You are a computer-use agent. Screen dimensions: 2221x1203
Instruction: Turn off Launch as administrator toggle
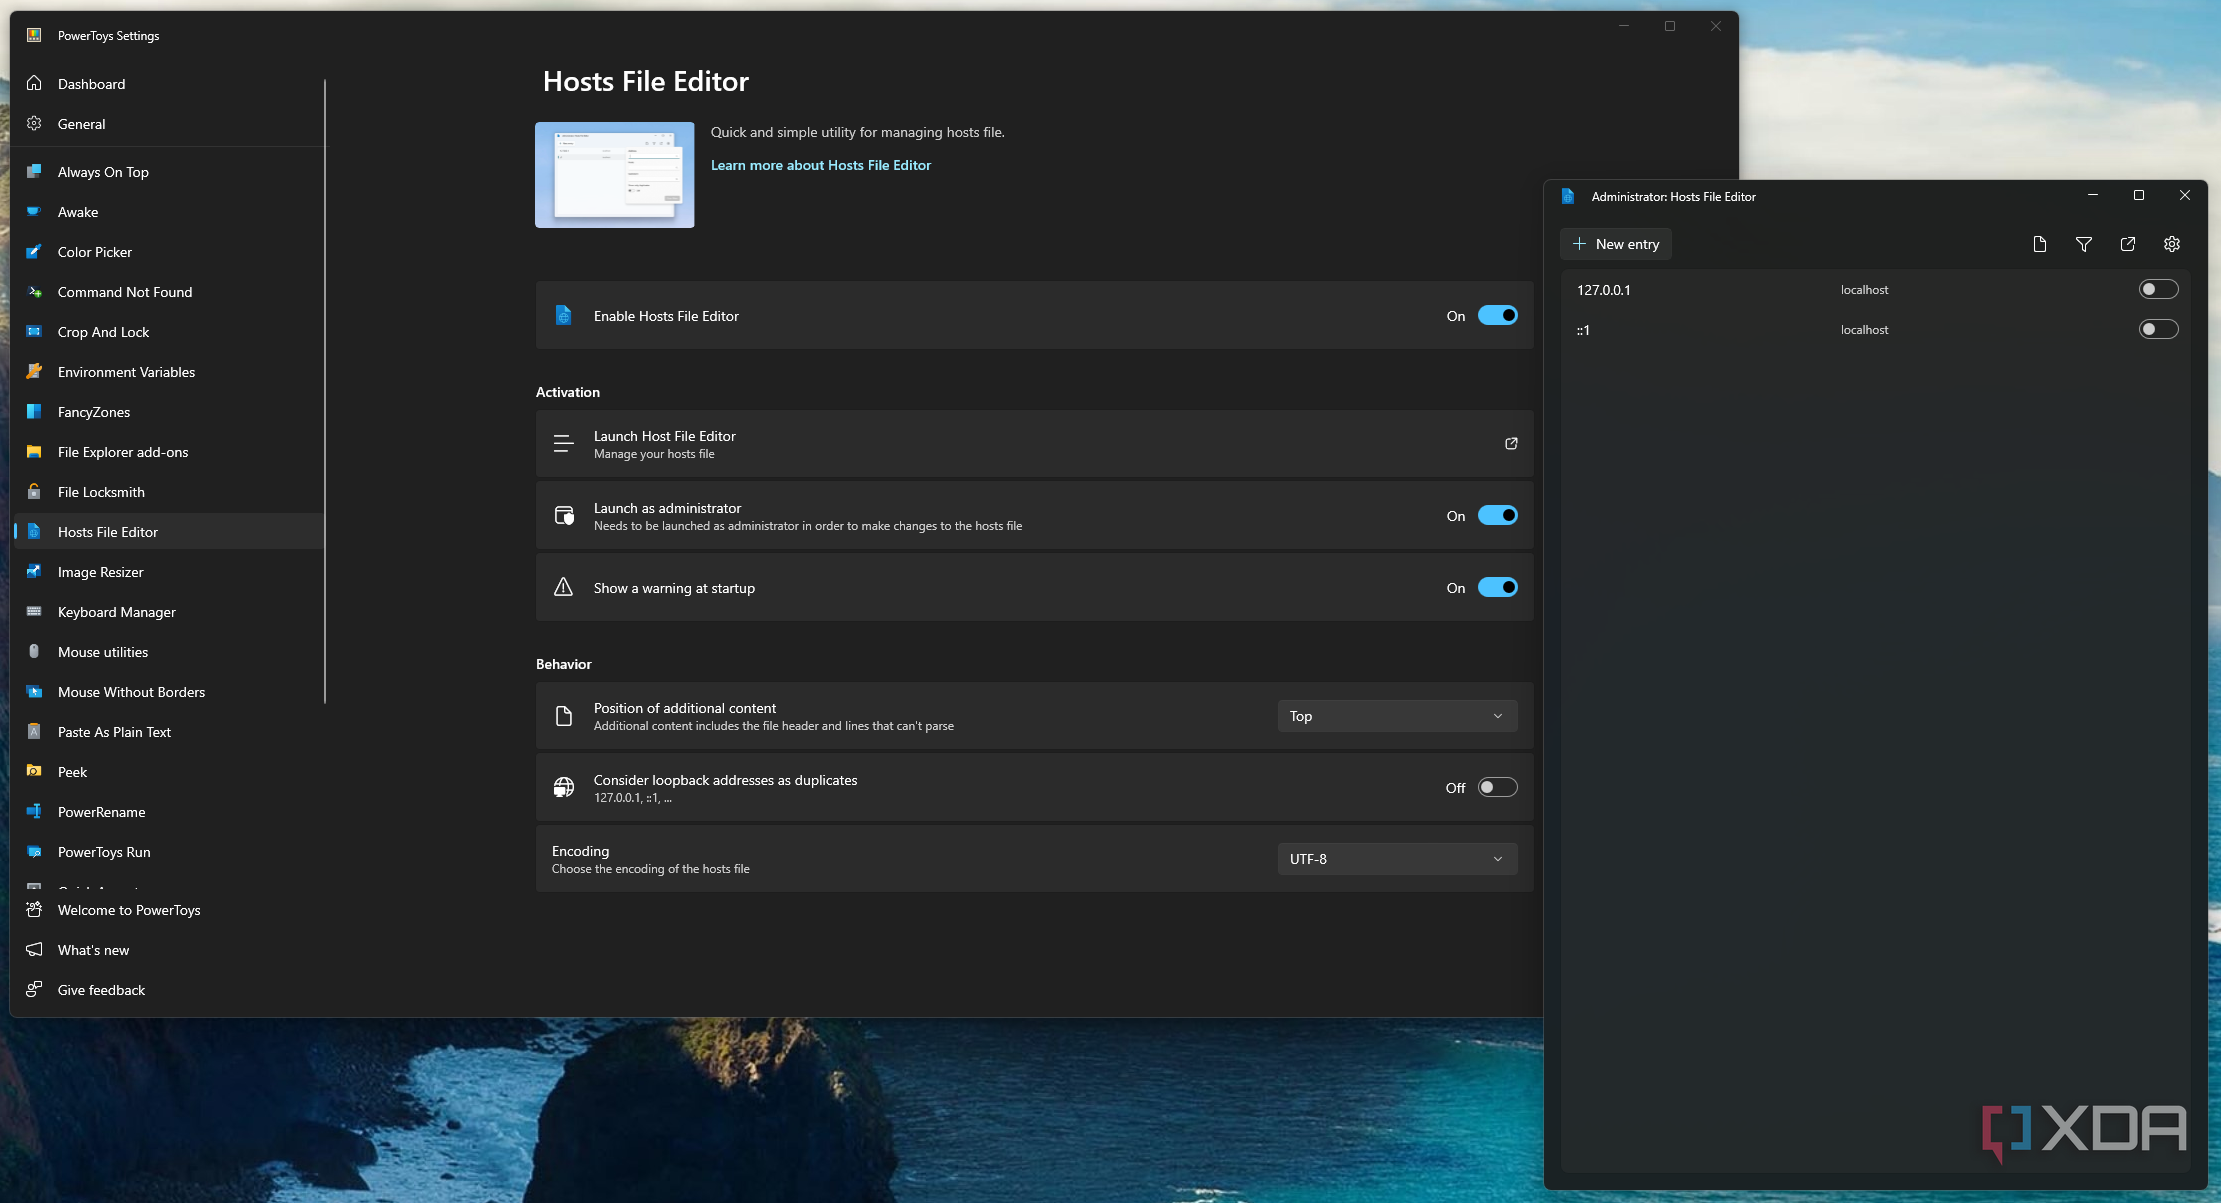(1498, 516)
